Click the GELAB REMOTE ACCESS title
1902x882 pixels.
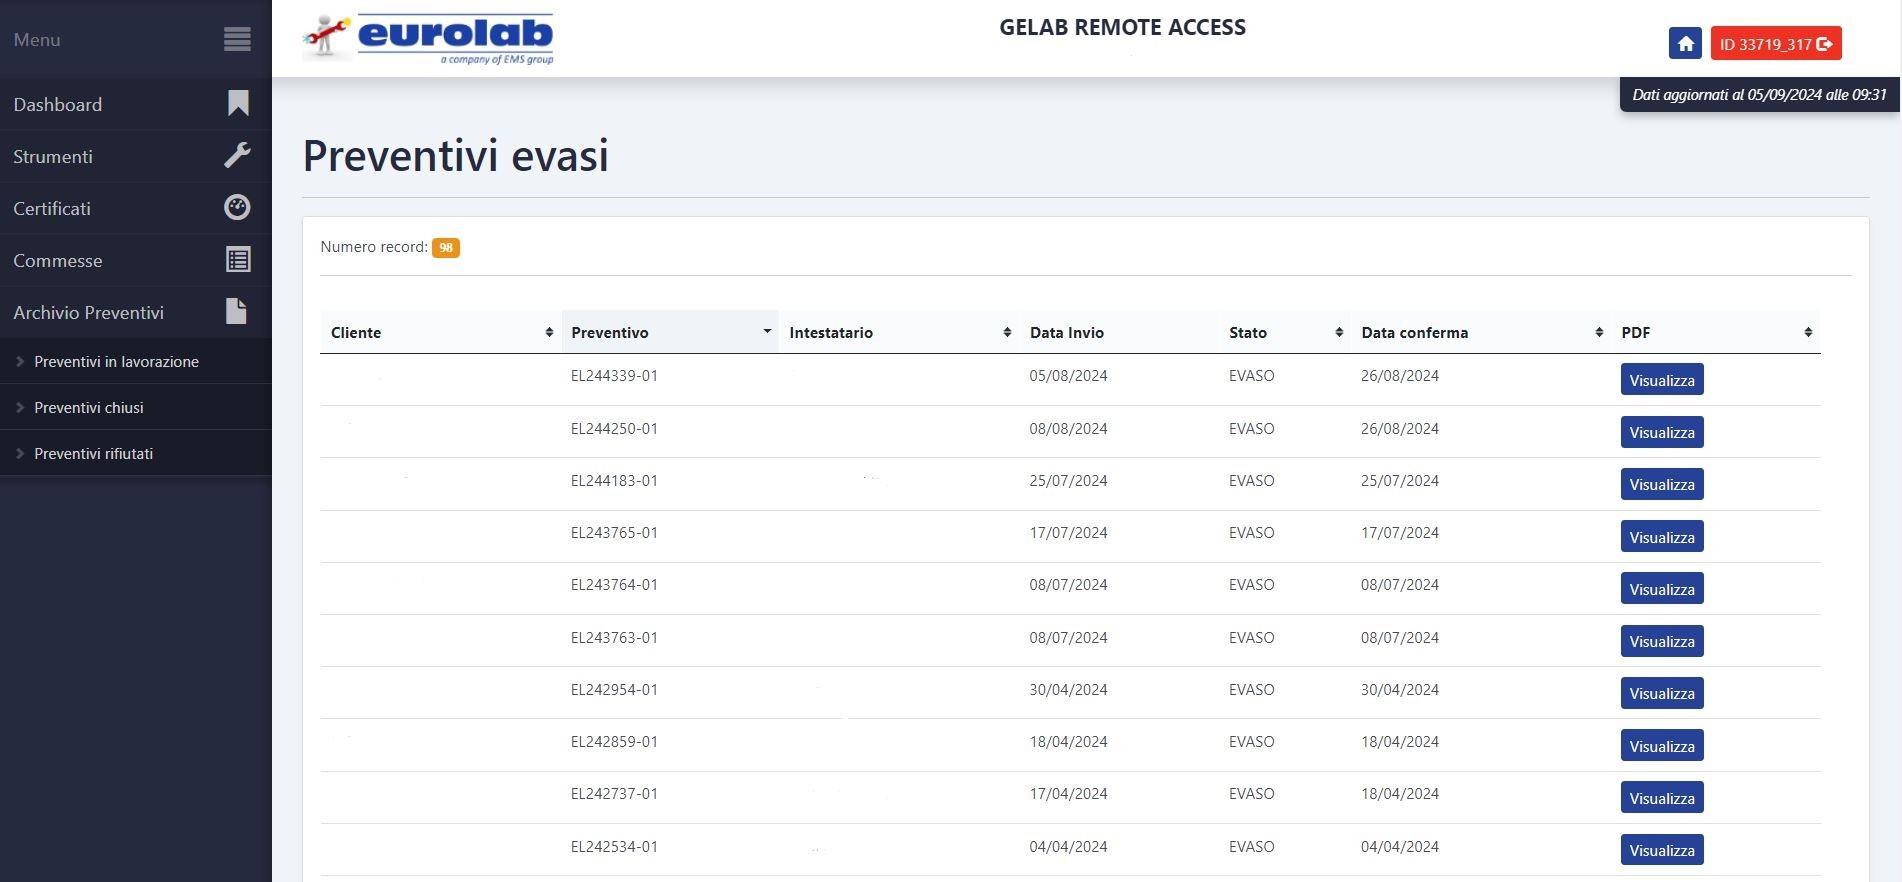[1122, 27]
